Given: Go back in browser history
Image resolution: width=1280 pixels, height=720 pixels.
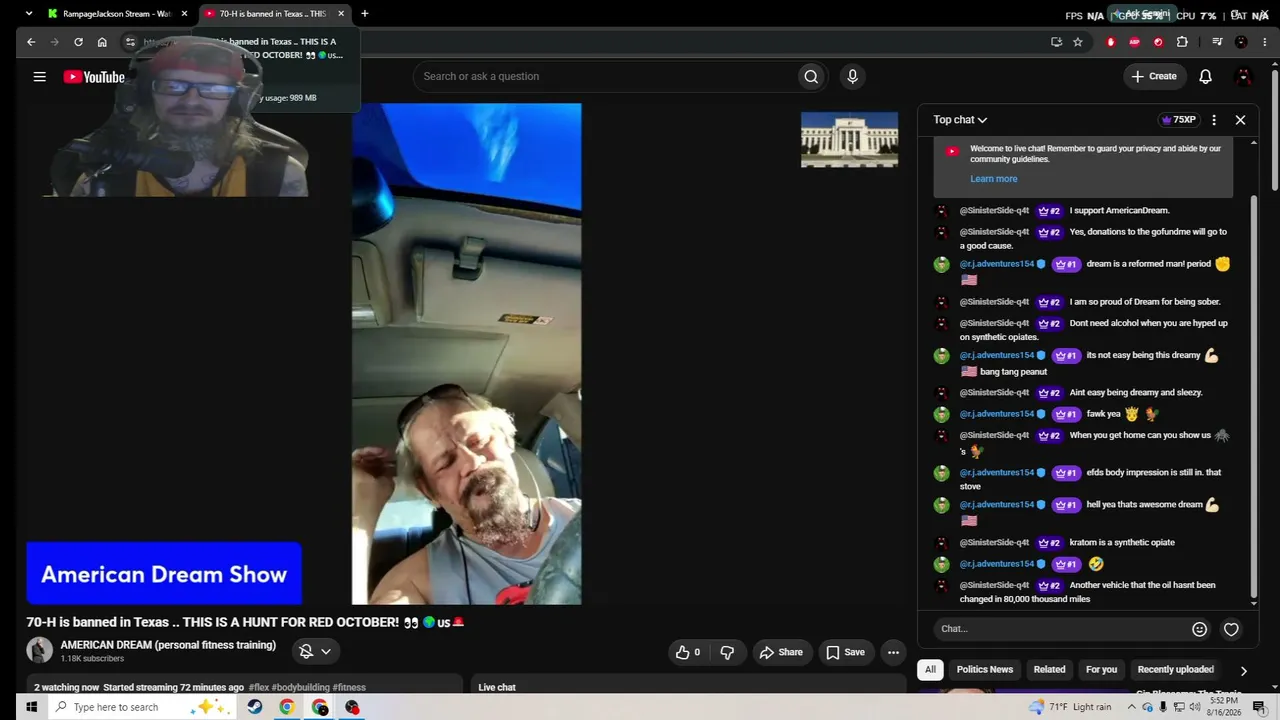Looking at the screenshot, I should click(31, 42).
